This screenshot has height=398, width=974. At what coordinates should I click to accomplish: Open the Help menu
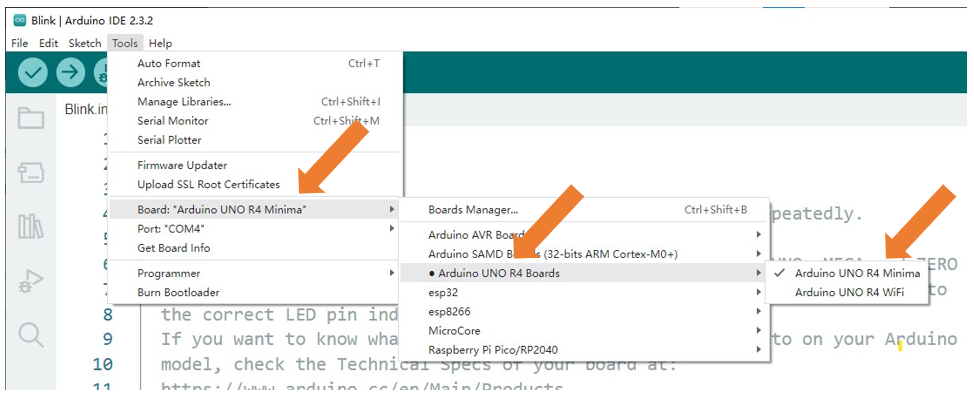point(160,43)
